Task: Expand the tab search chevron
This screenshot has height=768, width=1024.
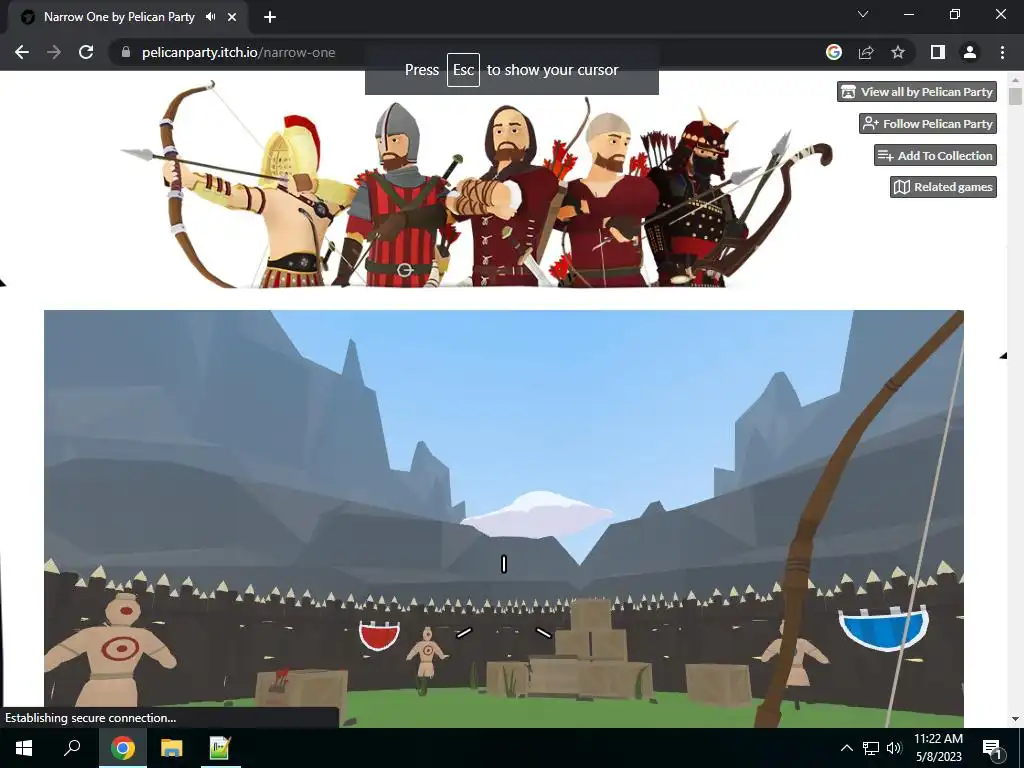Action: pyautogui.click(x=863, y=14)
